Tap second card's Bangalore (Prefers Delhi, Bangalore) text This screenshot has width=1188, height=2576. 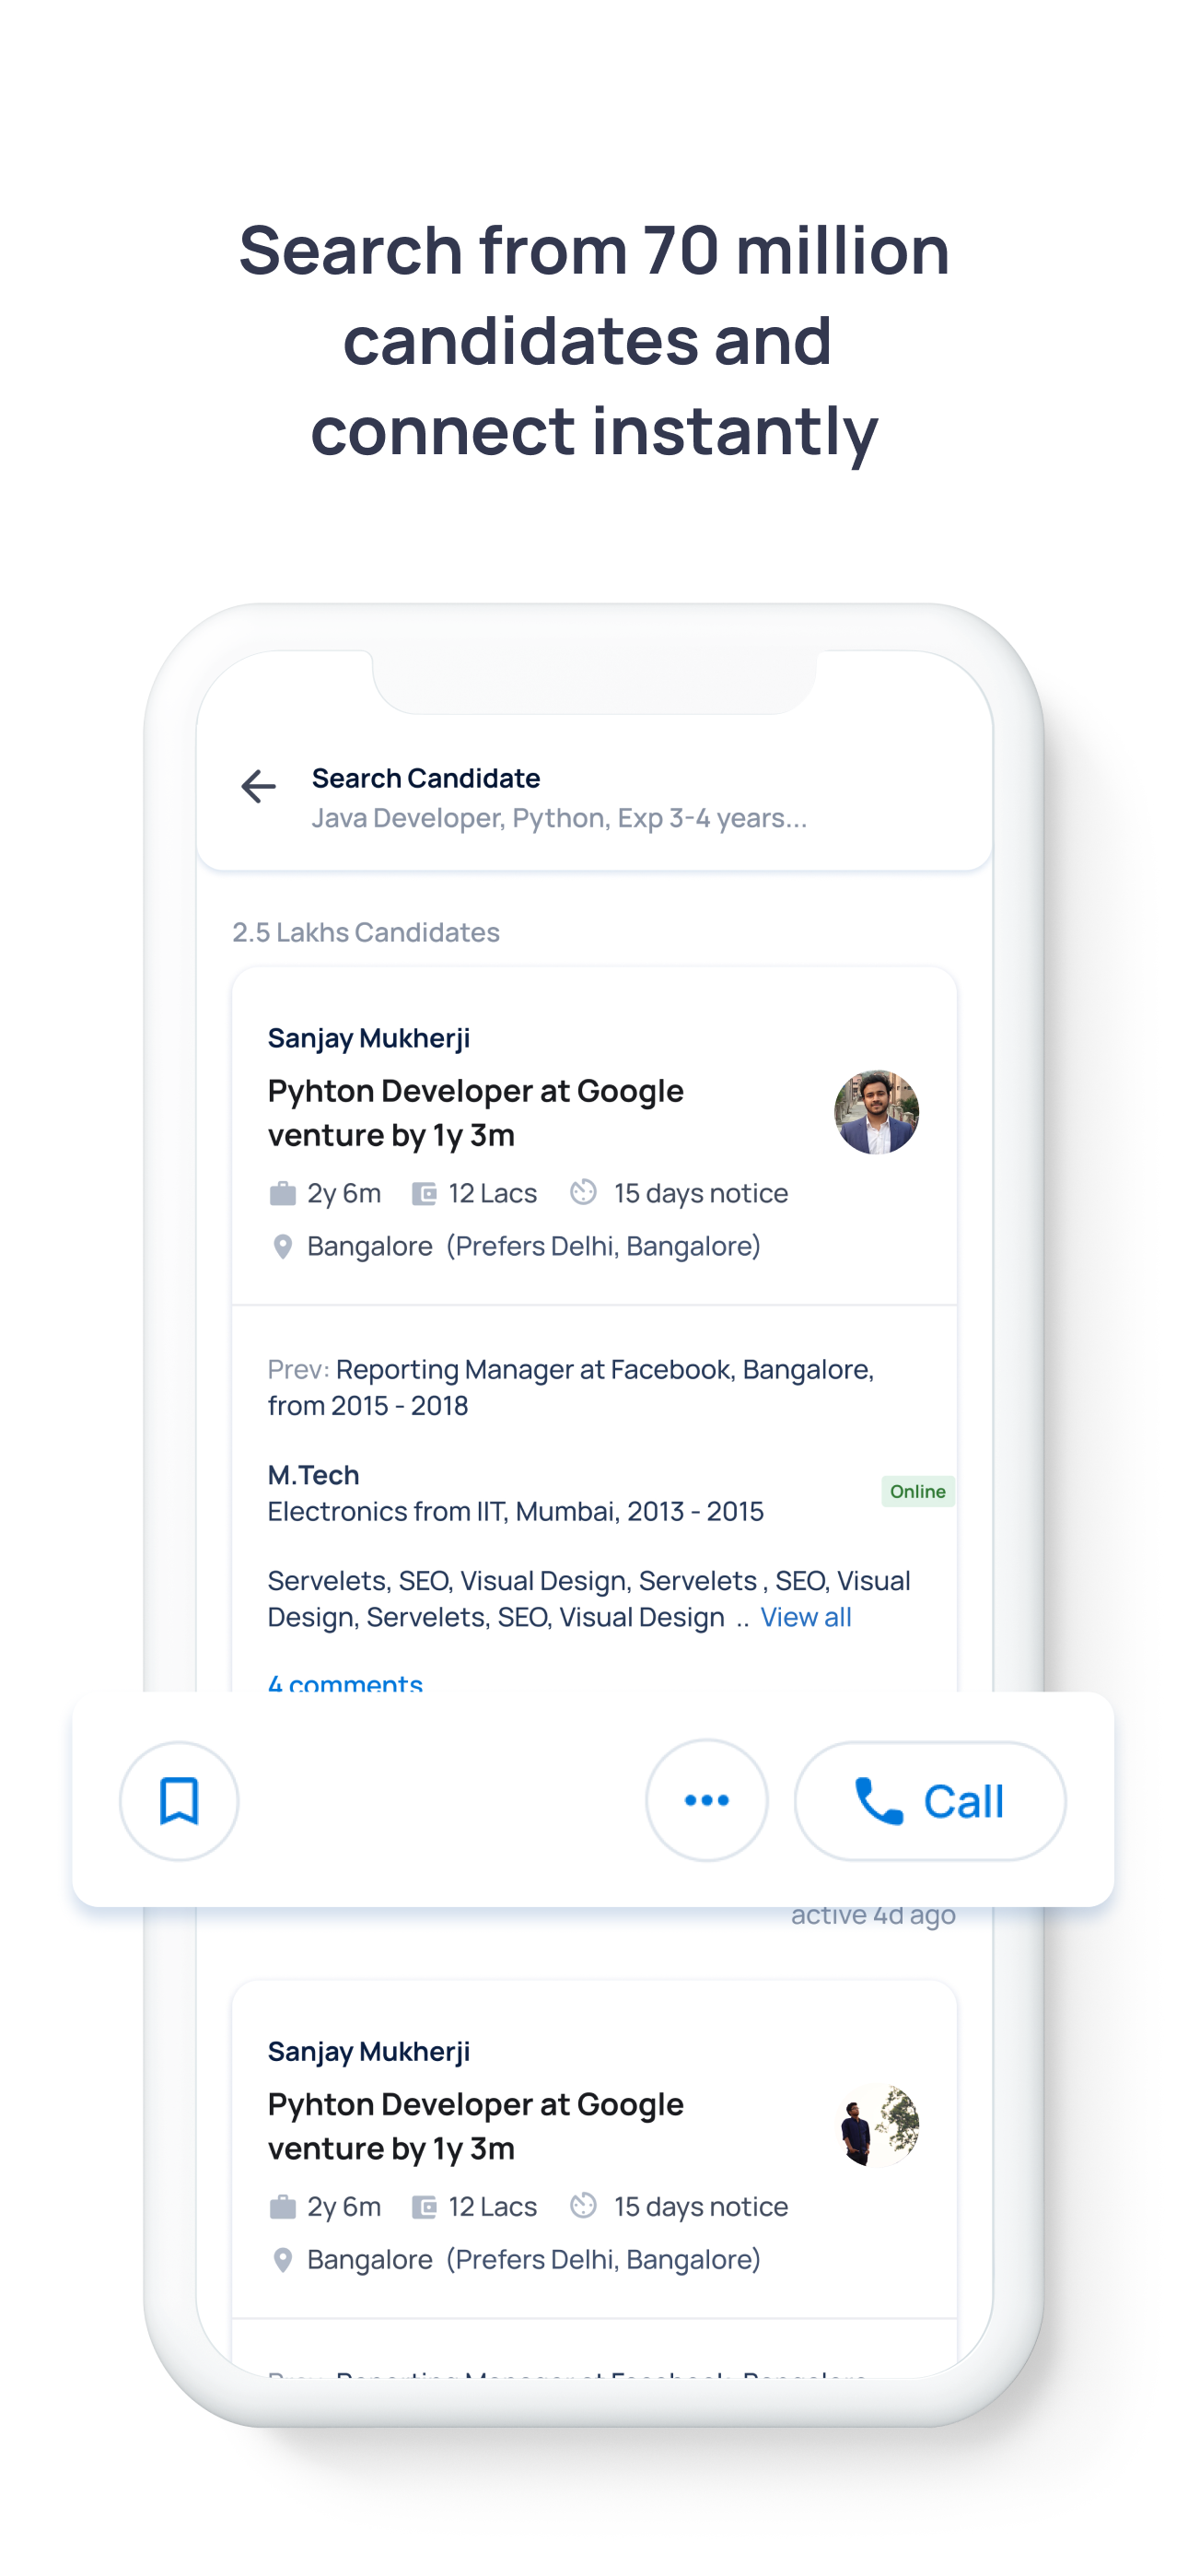pos(533,2259)
